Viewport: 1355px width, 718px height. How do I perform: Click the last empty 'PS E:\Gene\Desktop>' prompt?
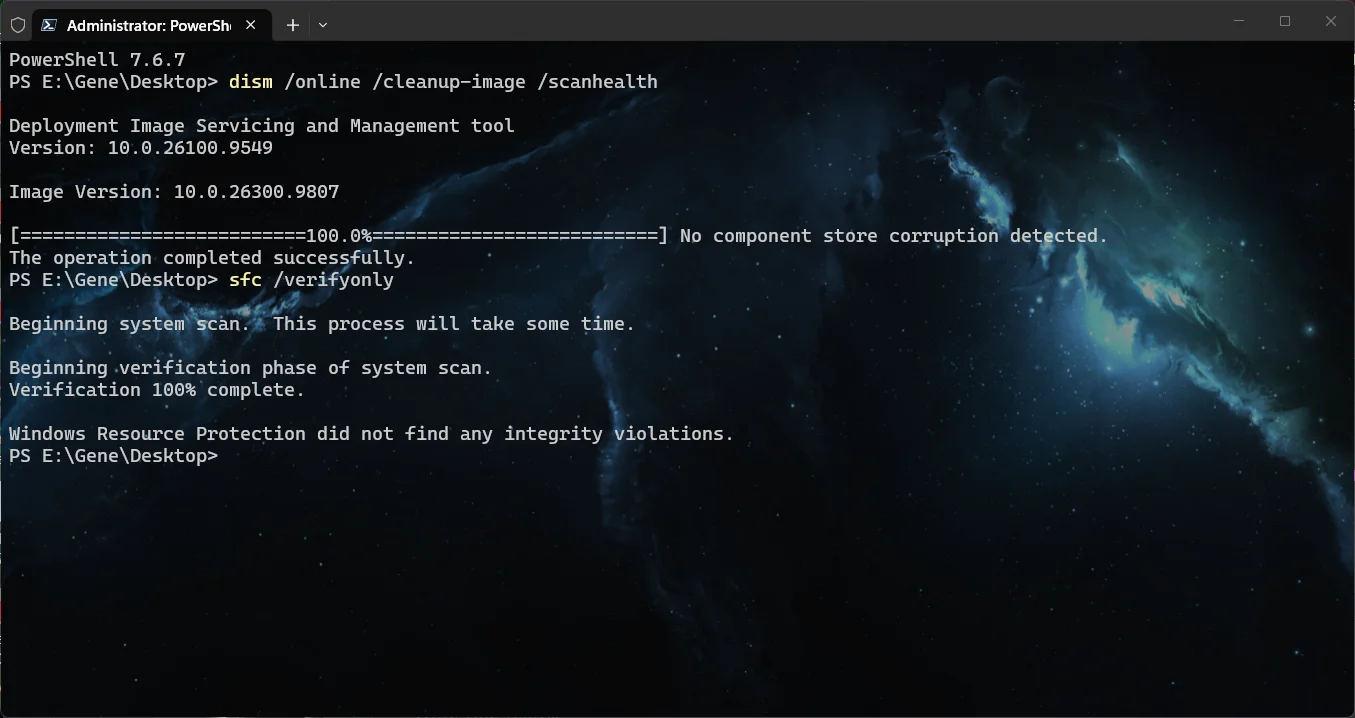[113, 456]
